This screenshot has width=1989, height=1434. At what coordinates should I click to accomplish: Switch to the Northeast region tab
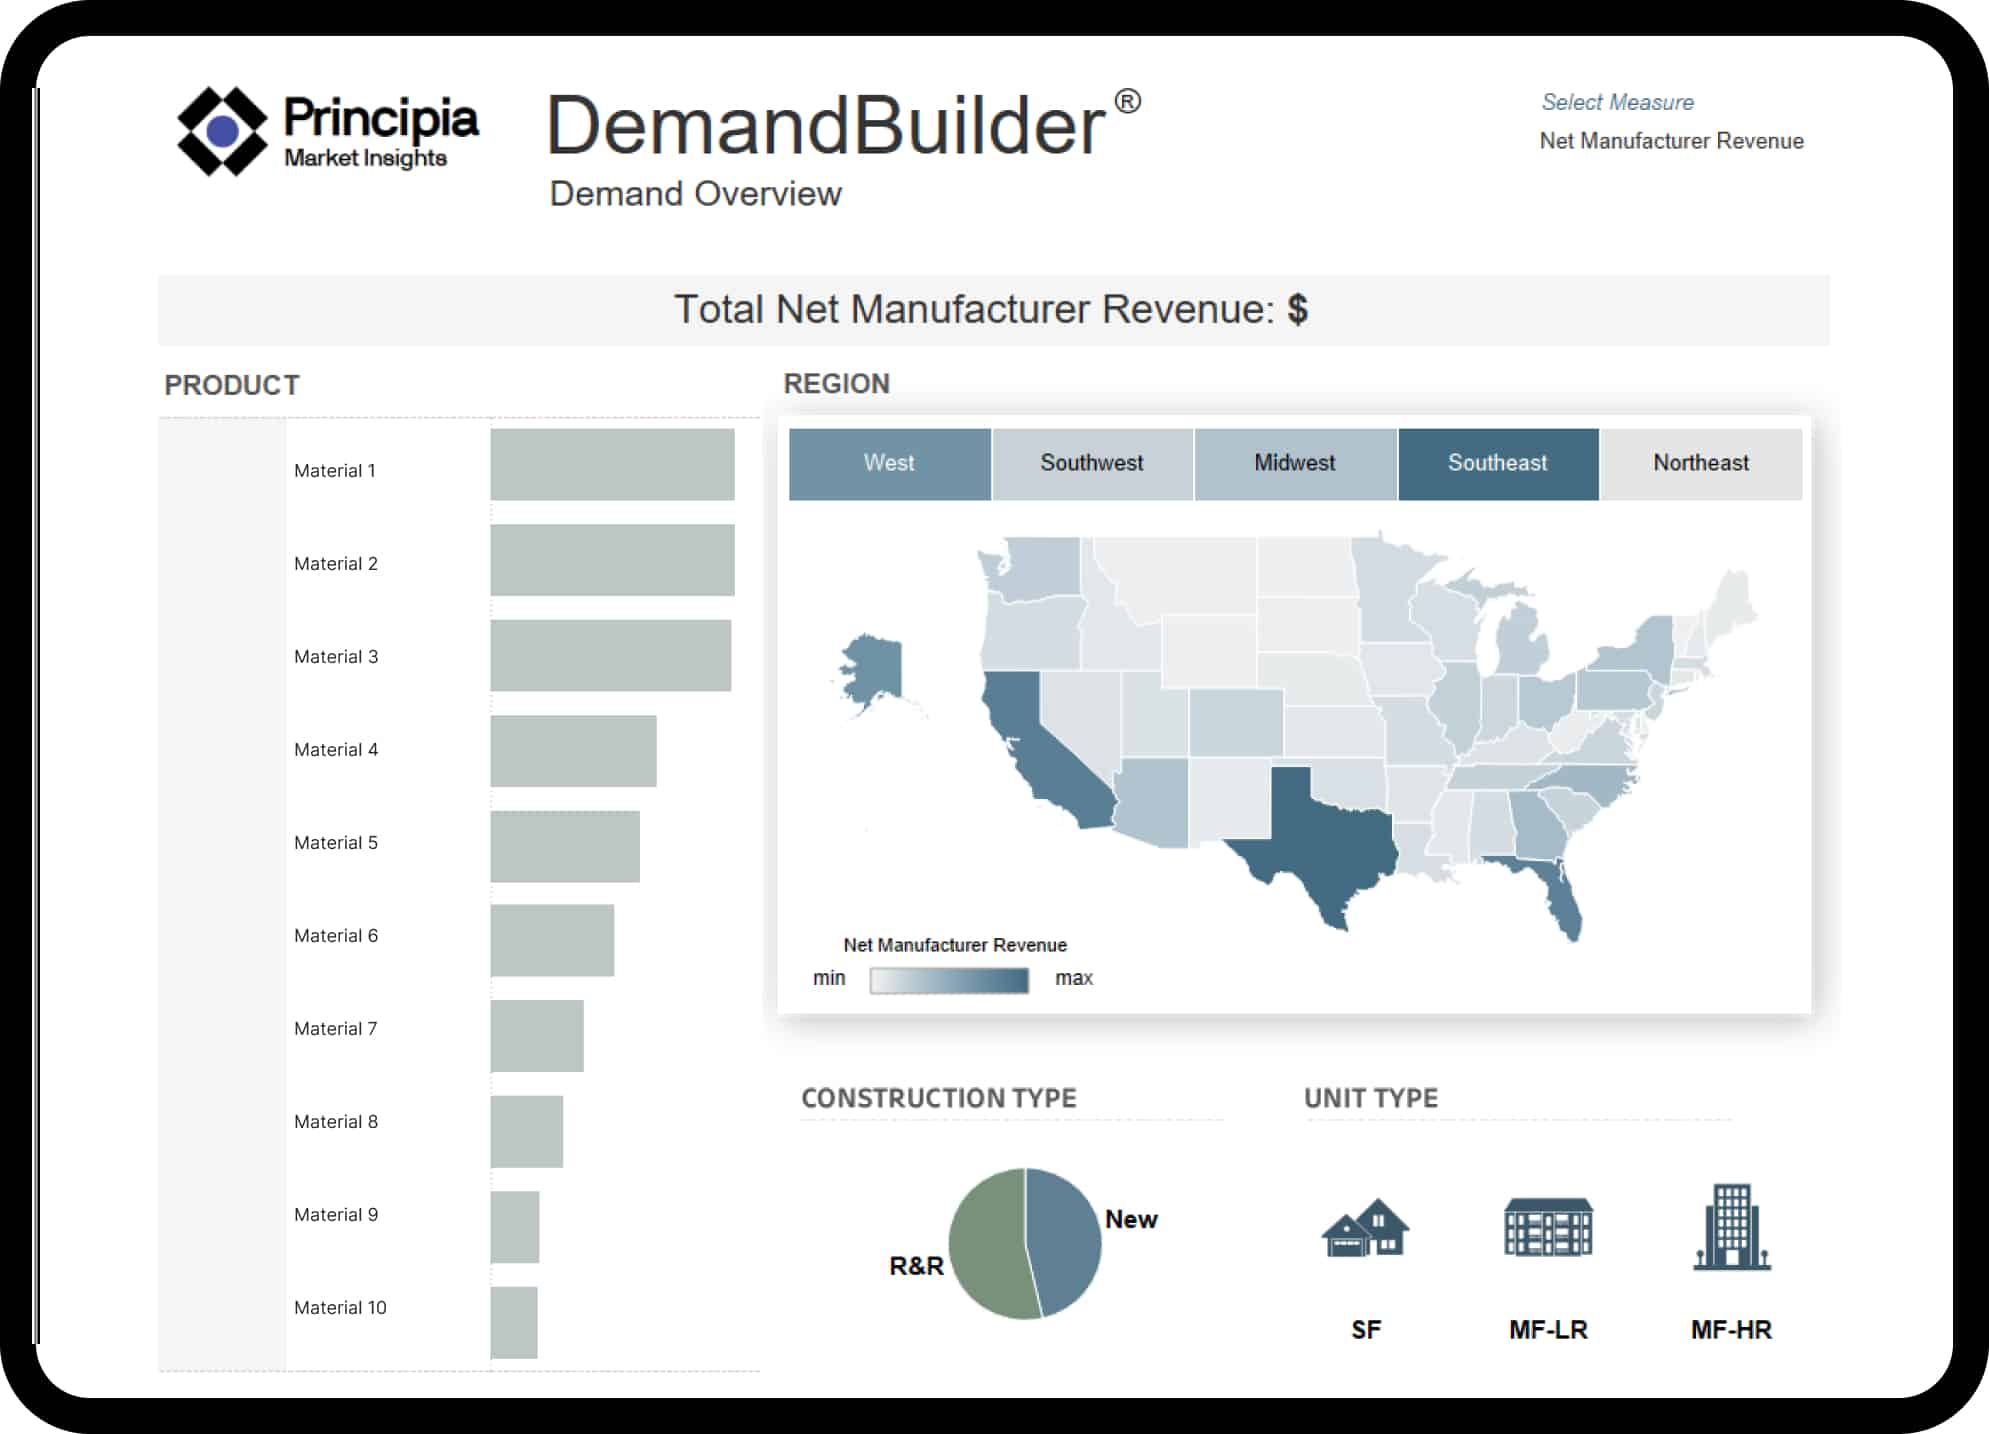tap(1701, 463)
